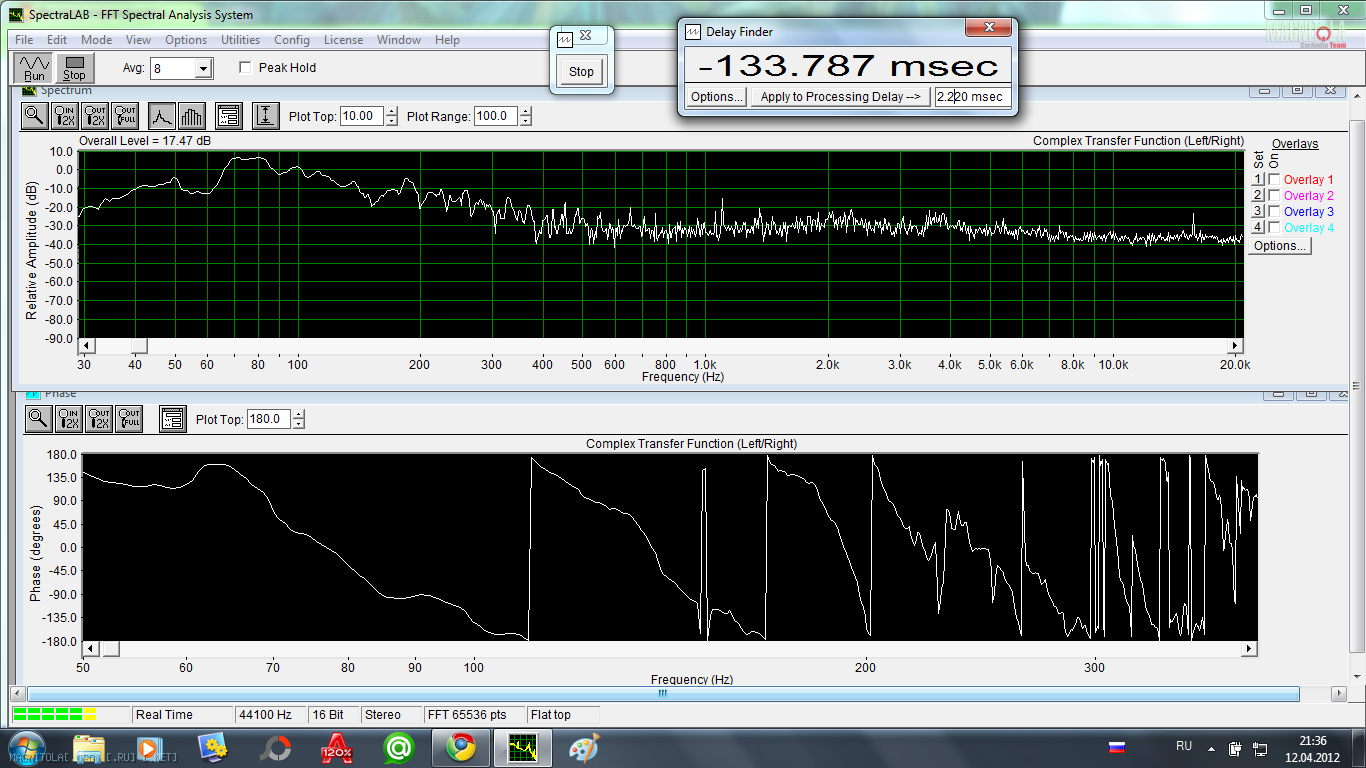Increase Phase Plot Top with up arrow

(298, 414)
